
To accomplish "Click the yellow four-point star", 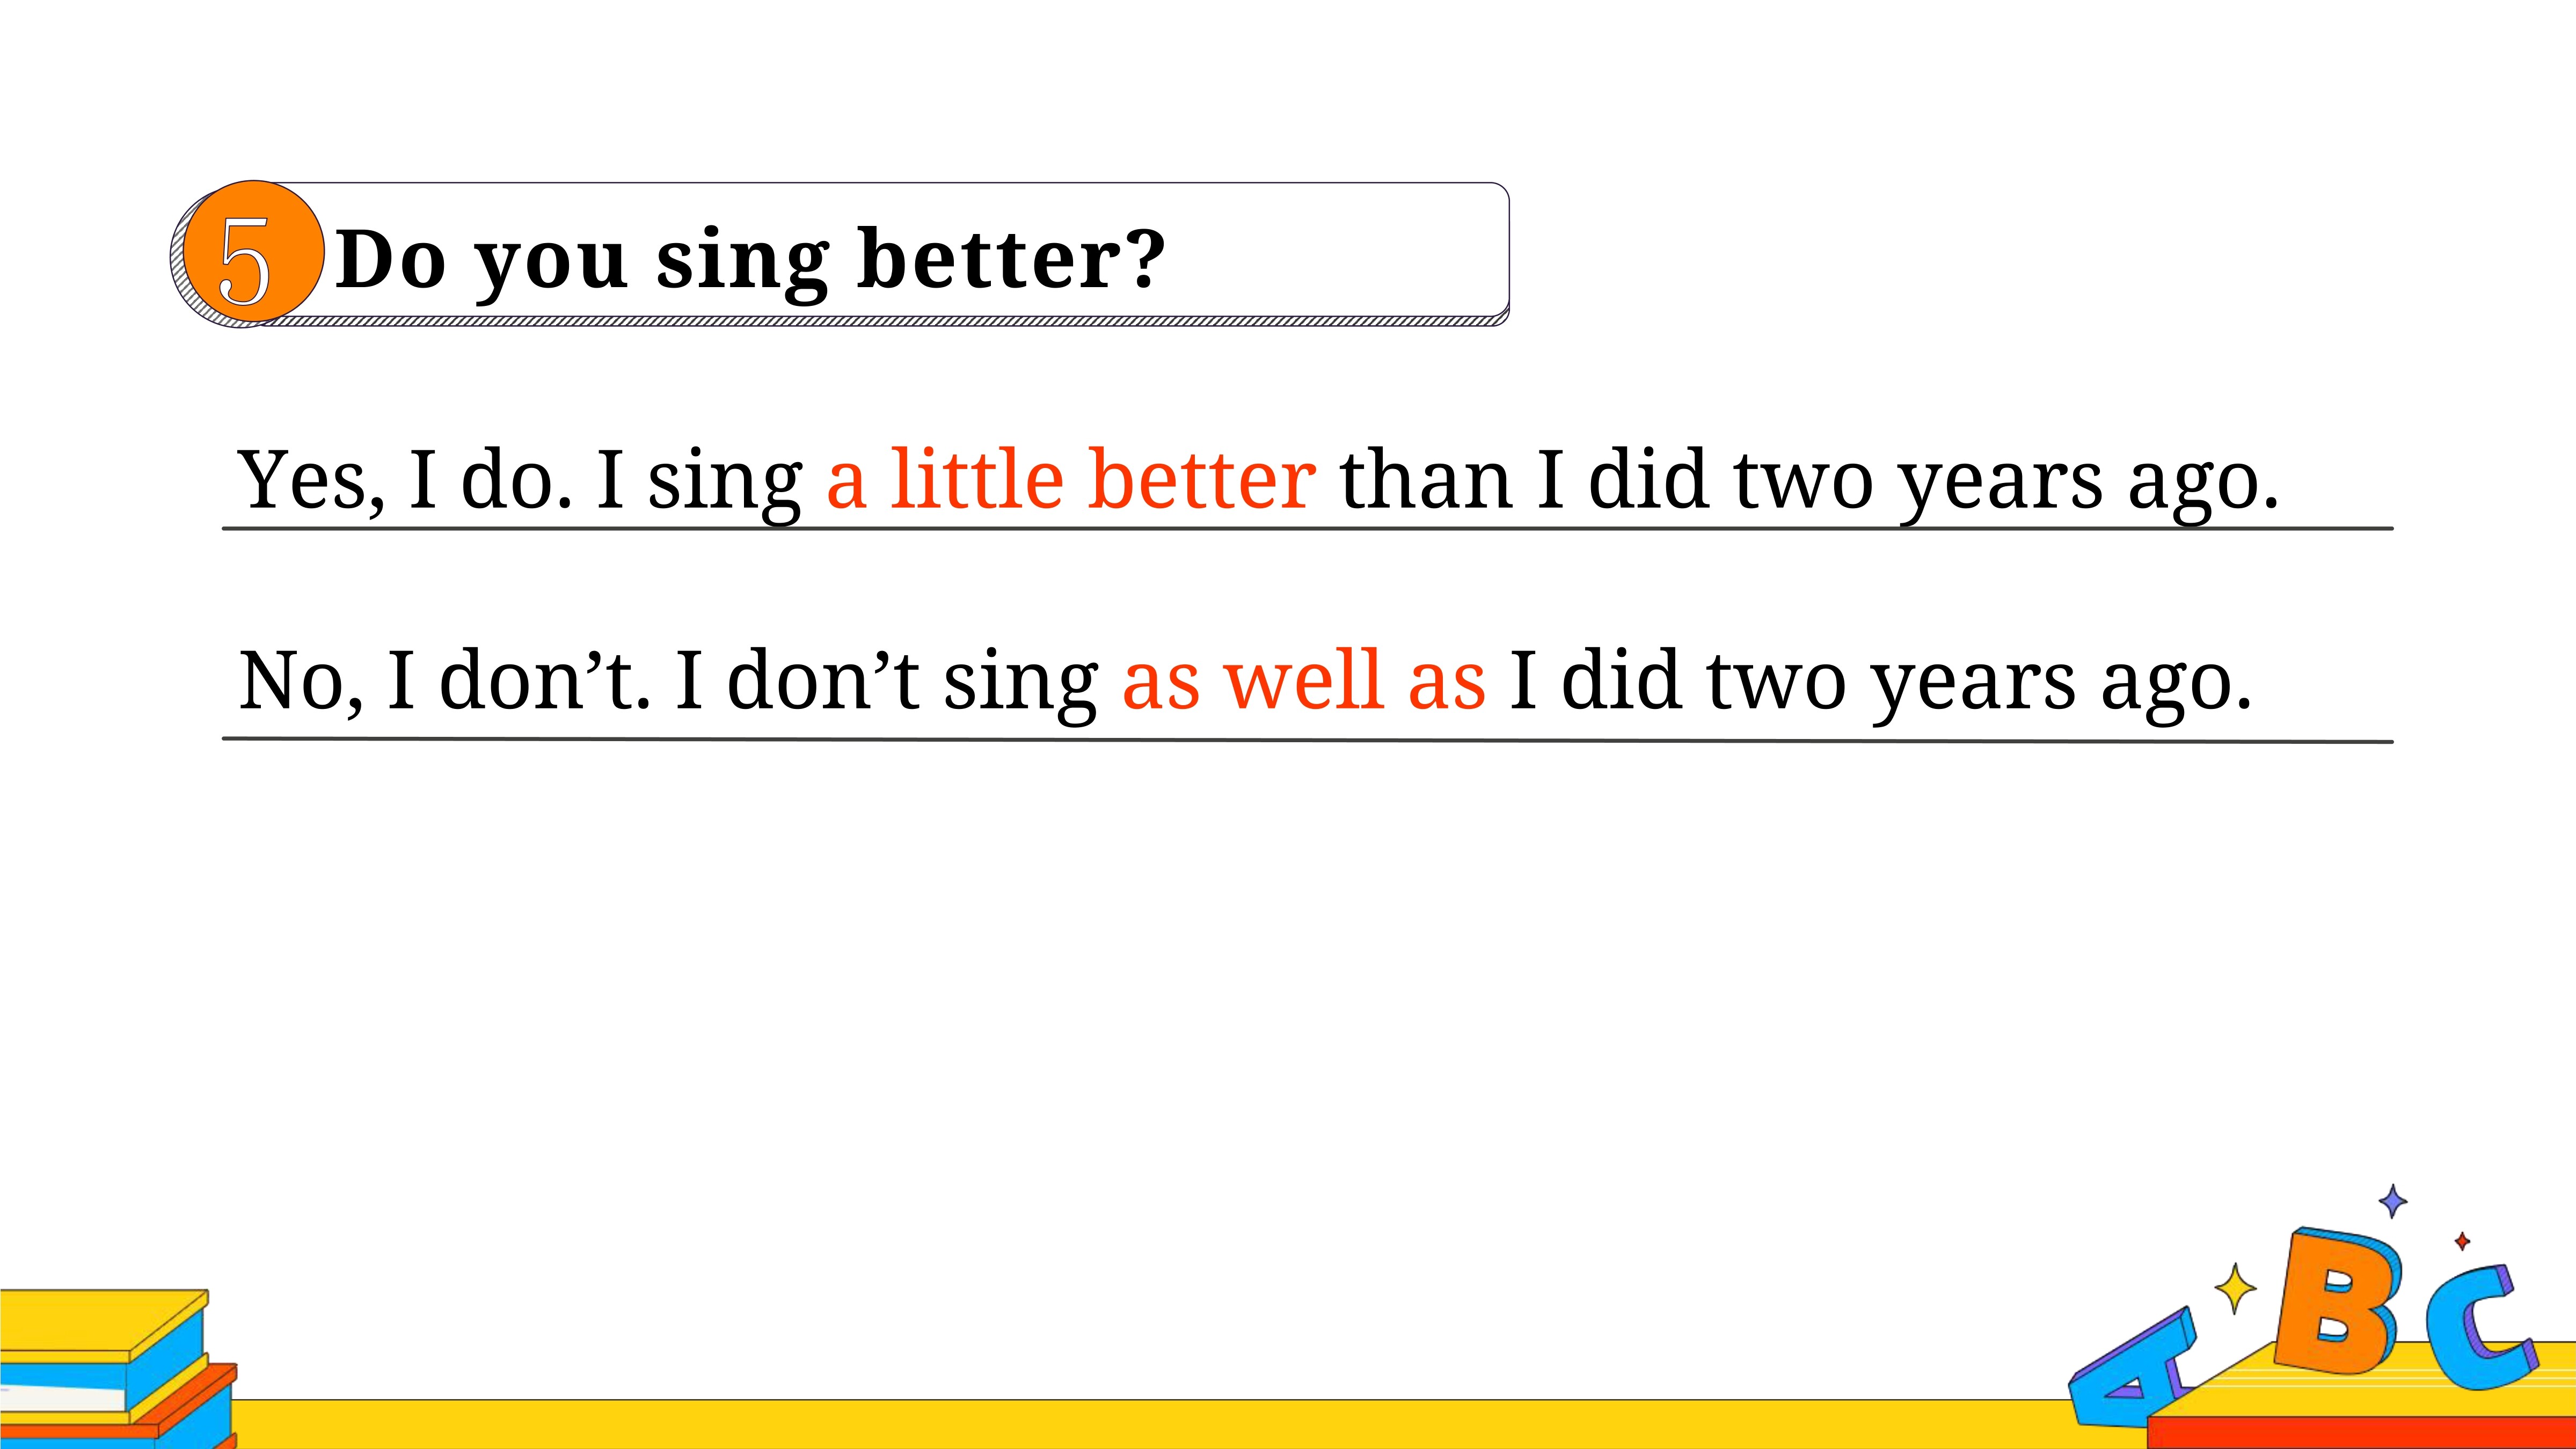I will [x=2235, y=1289].
